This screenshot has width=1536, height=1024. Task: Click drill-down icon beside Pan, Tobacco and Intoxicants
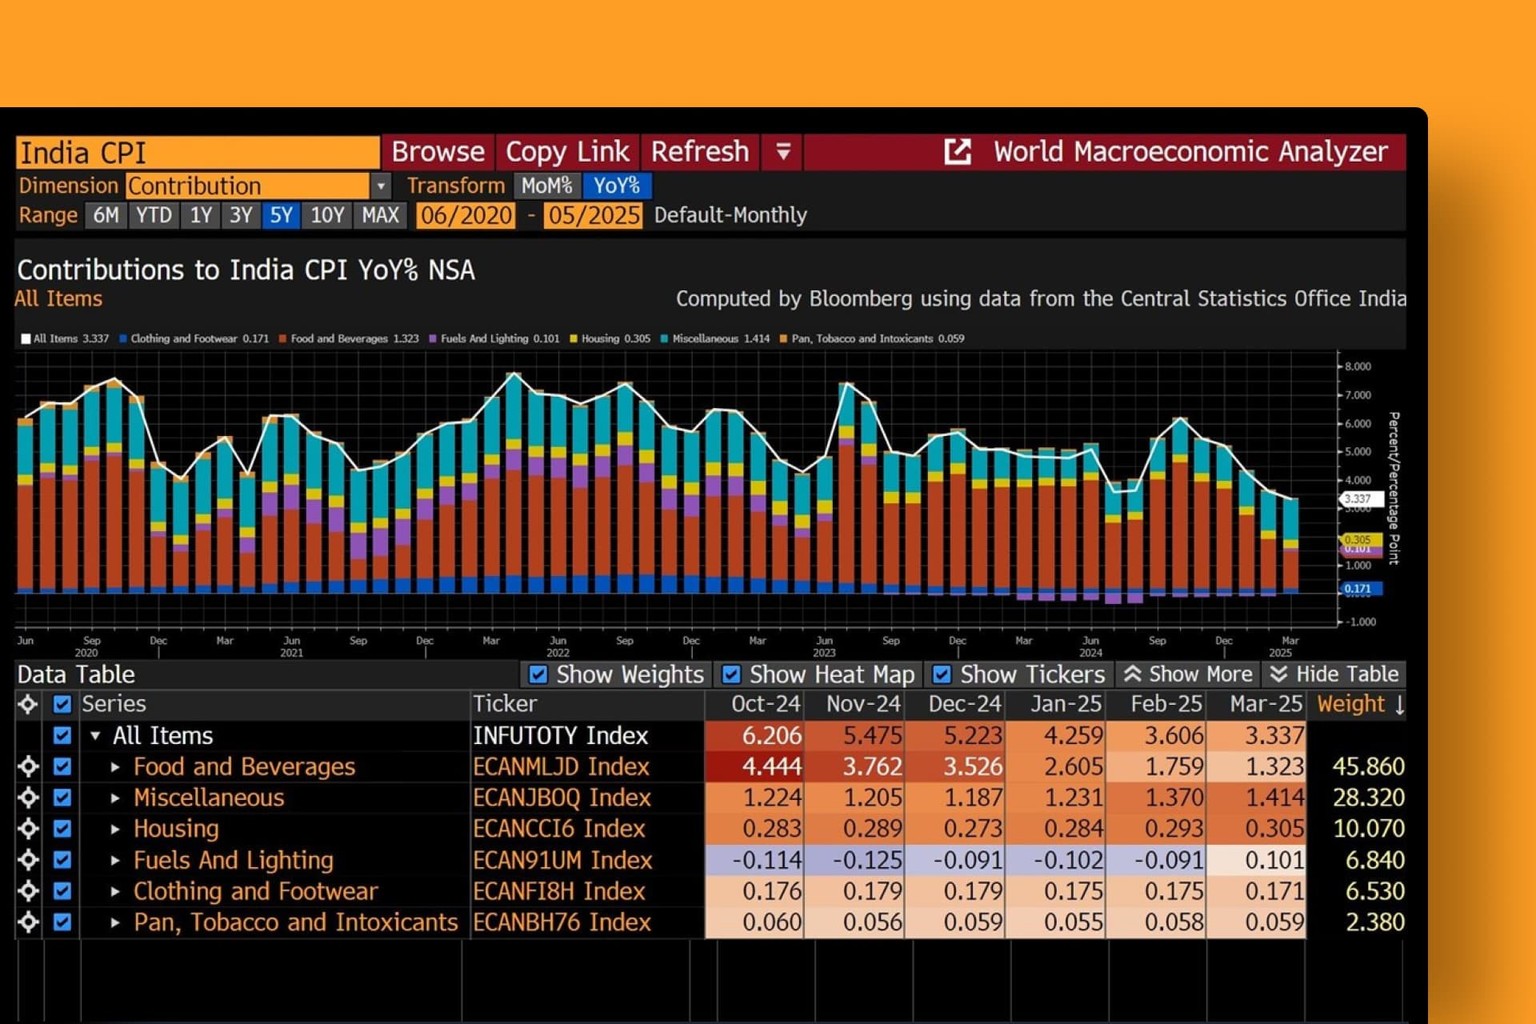(x=28, y=923)
